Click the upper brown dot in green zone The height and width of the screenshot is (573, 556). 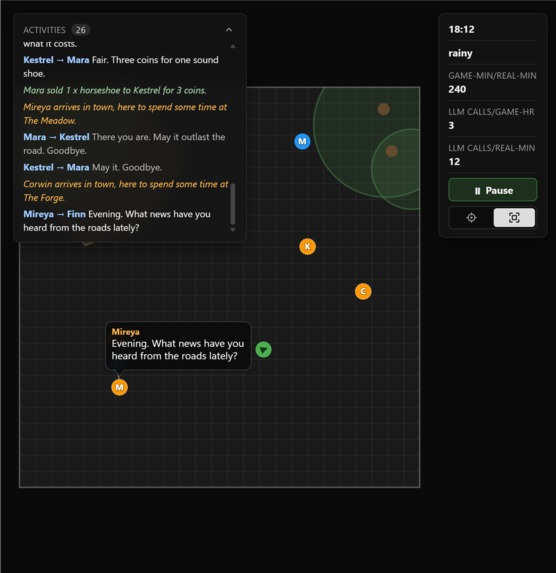pos(383,109)
